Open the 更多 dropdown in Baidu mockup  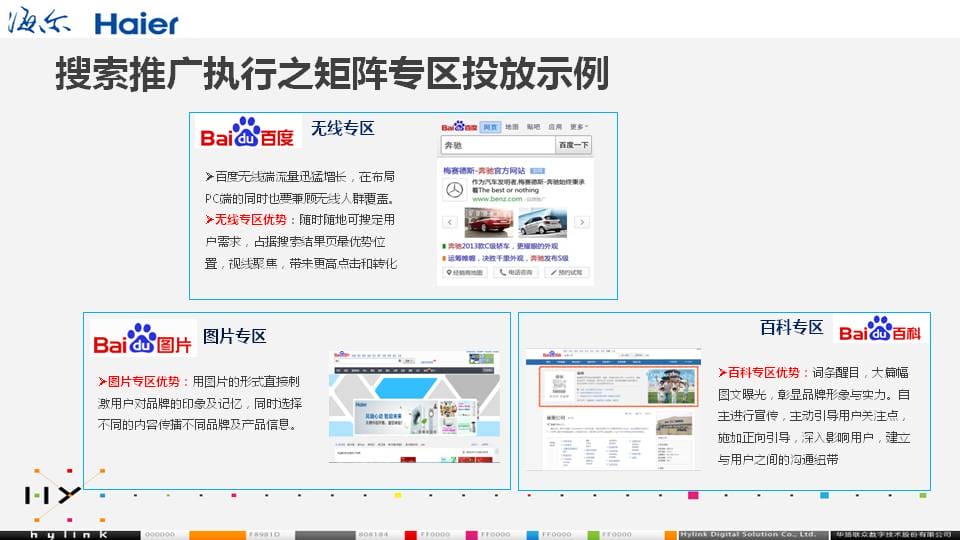tap(579, 127)
